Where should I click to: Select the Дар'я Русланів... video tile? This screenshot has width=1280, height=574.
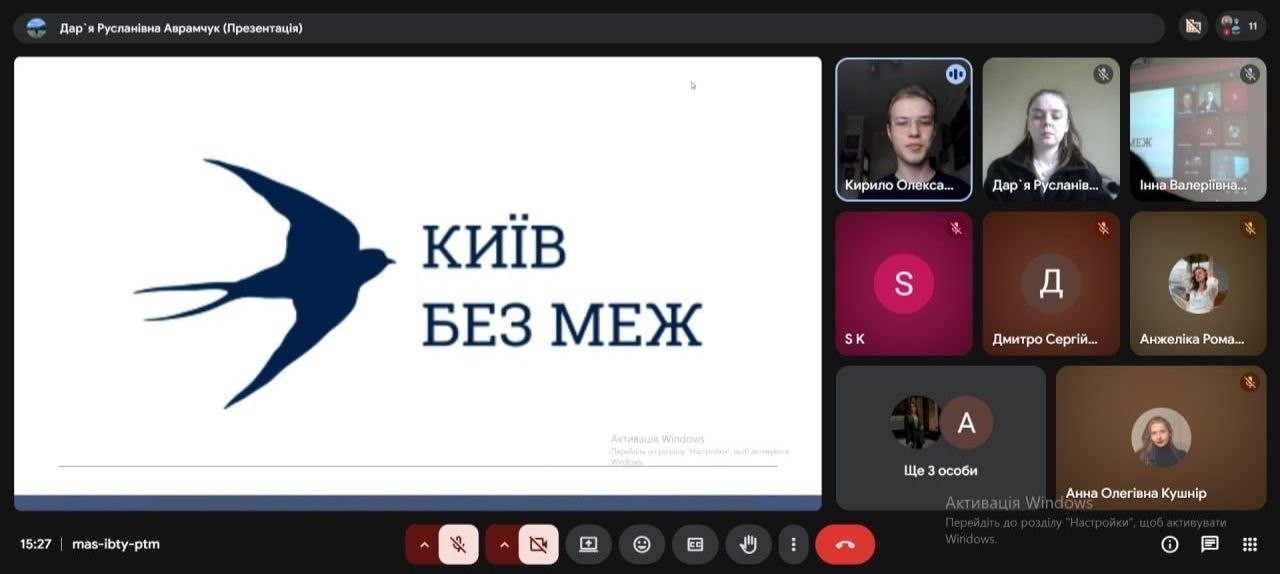(1051, 129)
